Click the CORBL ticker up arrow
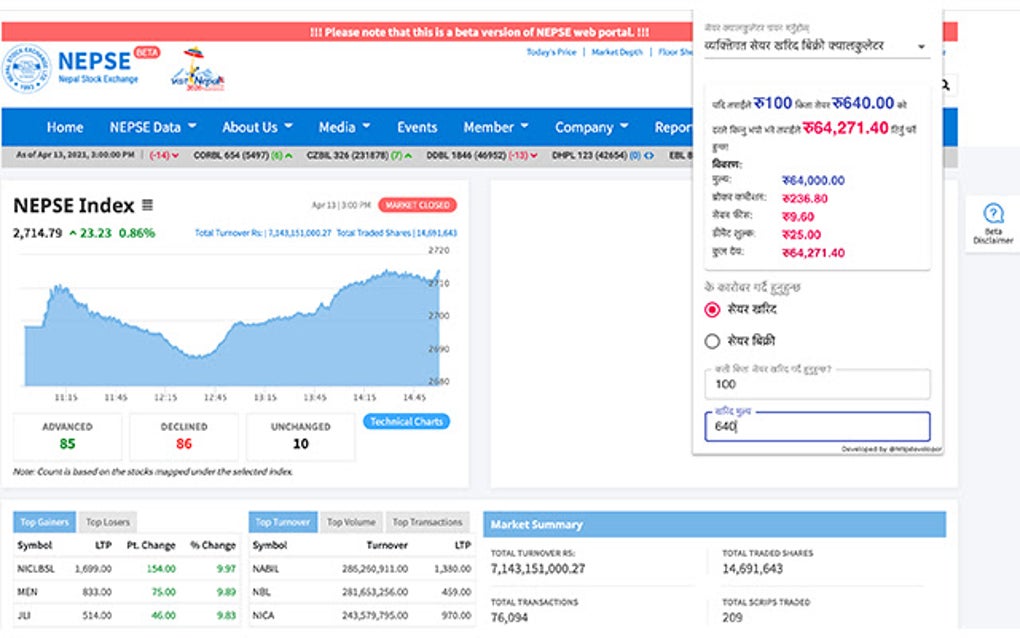The width and height of the screenshot is (1020, 638). [289, 155]
